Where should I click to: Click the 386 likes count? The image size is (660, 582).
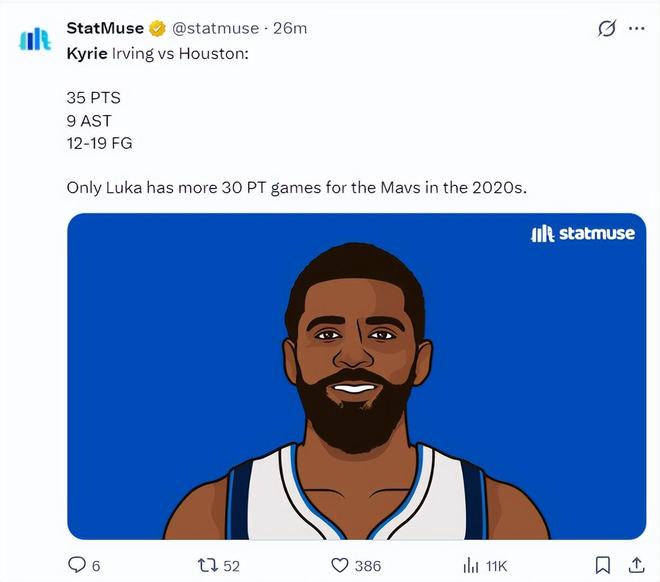click(x=368, y=566)
